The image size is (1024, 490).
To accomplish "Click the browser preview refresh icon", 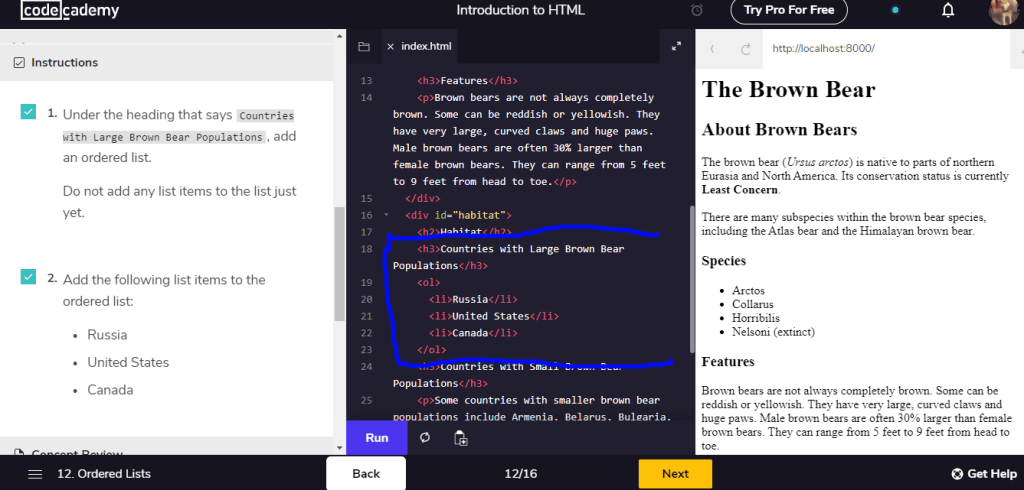I will 745,49.
